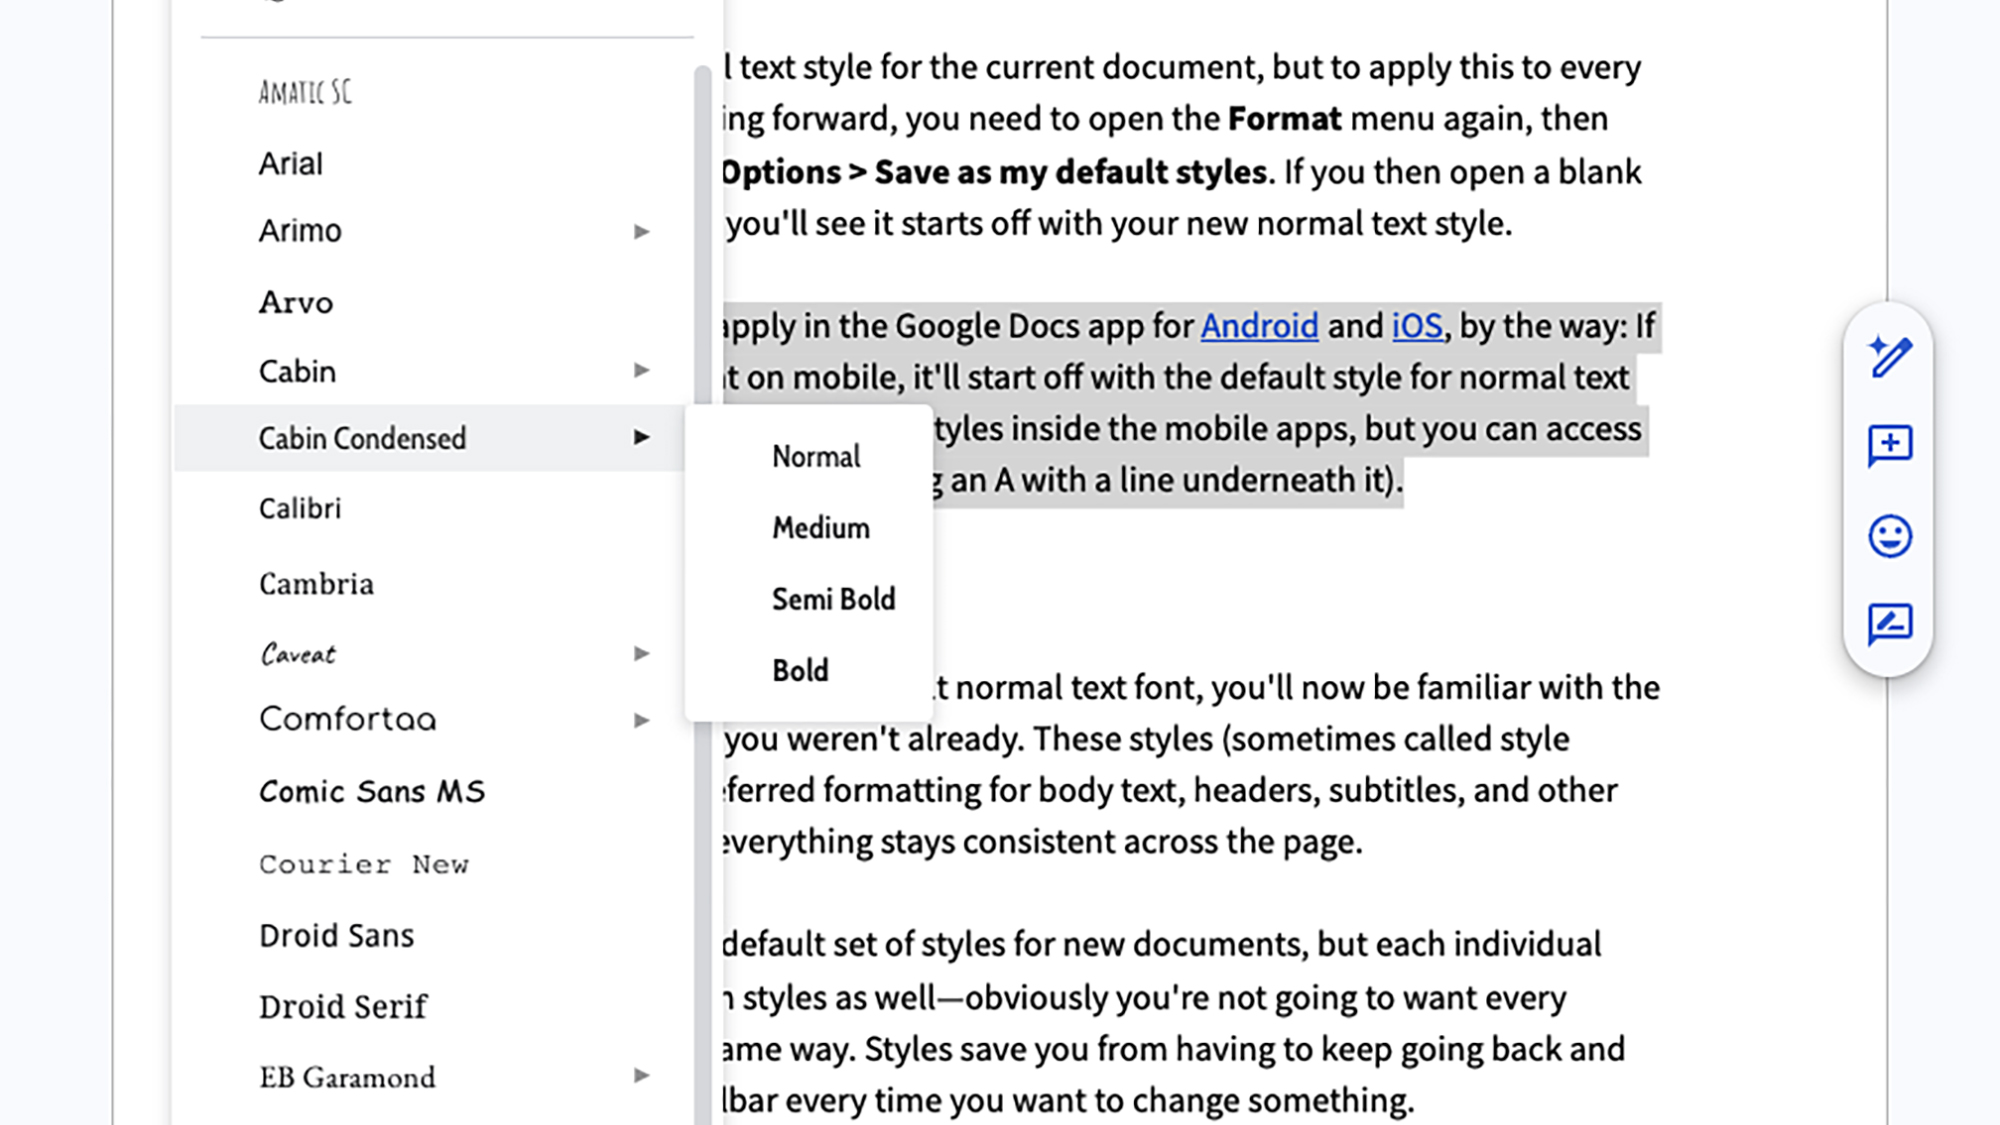Click the emoji/reaction icon in sidebar
The height and width of the screenshot is (1125, 2000).
[1891, 536]
